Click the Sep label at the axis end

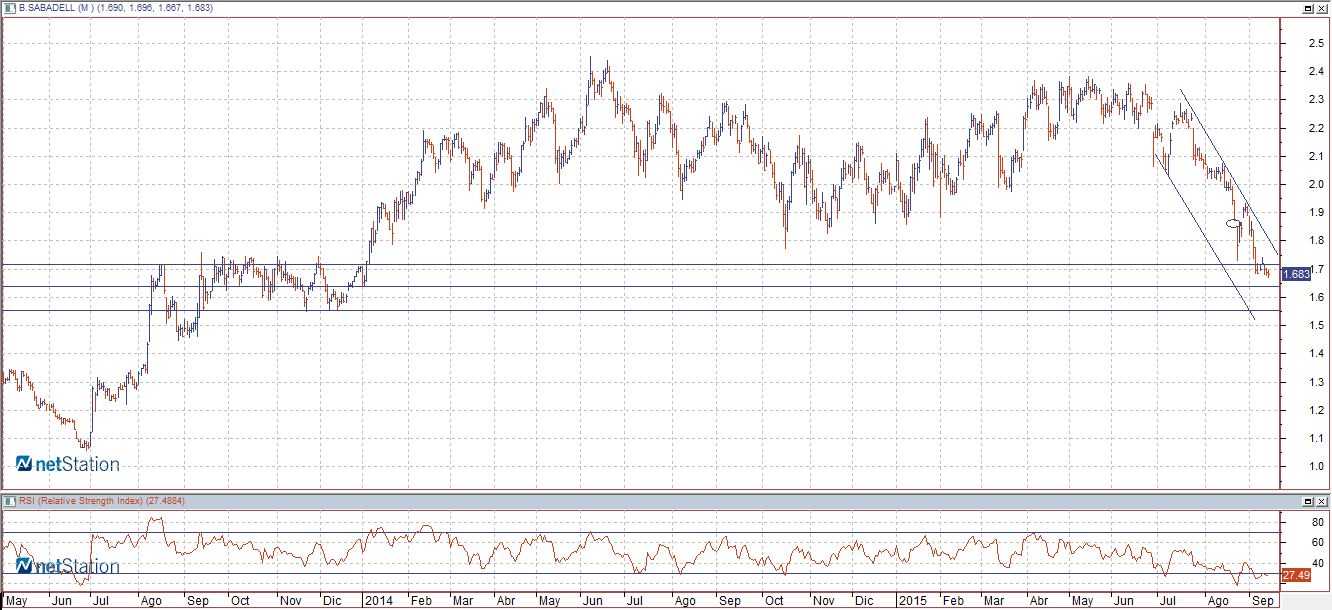click(x=1263, y=601)
